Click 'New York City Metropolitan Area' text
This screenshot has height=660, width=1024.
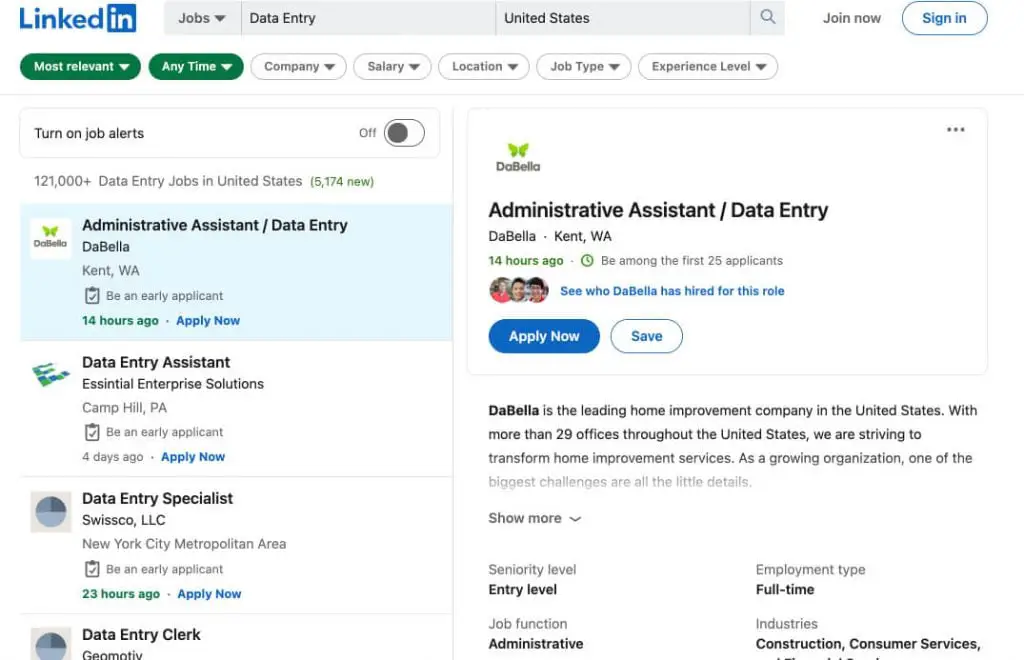184,544
